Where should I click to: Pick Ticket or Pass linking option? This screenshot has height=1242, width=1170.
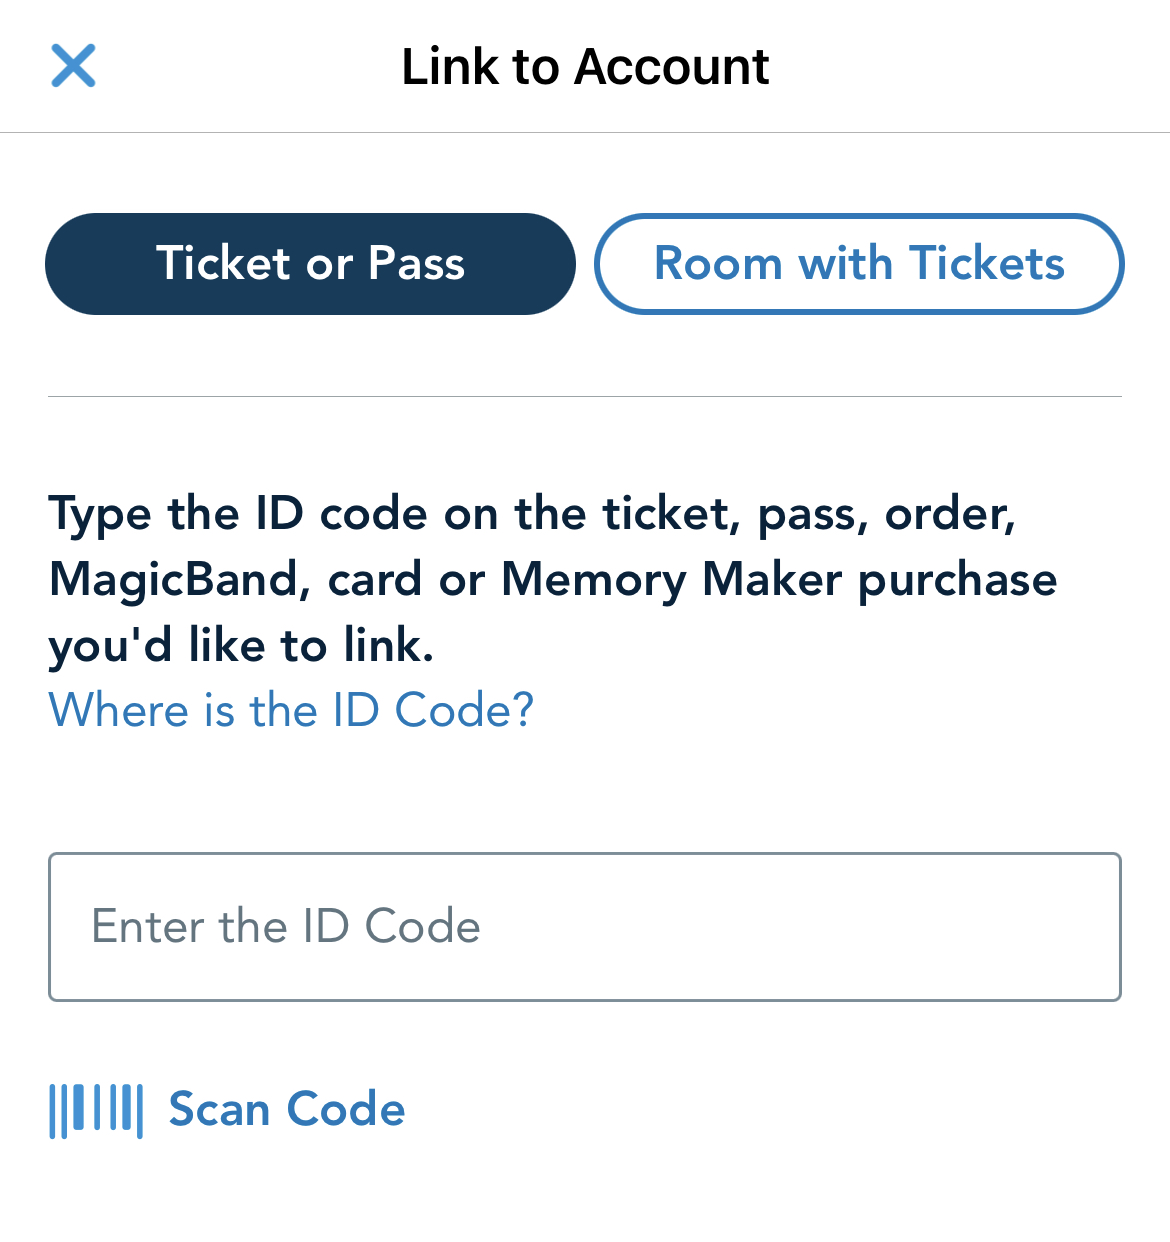coord(310,264)
